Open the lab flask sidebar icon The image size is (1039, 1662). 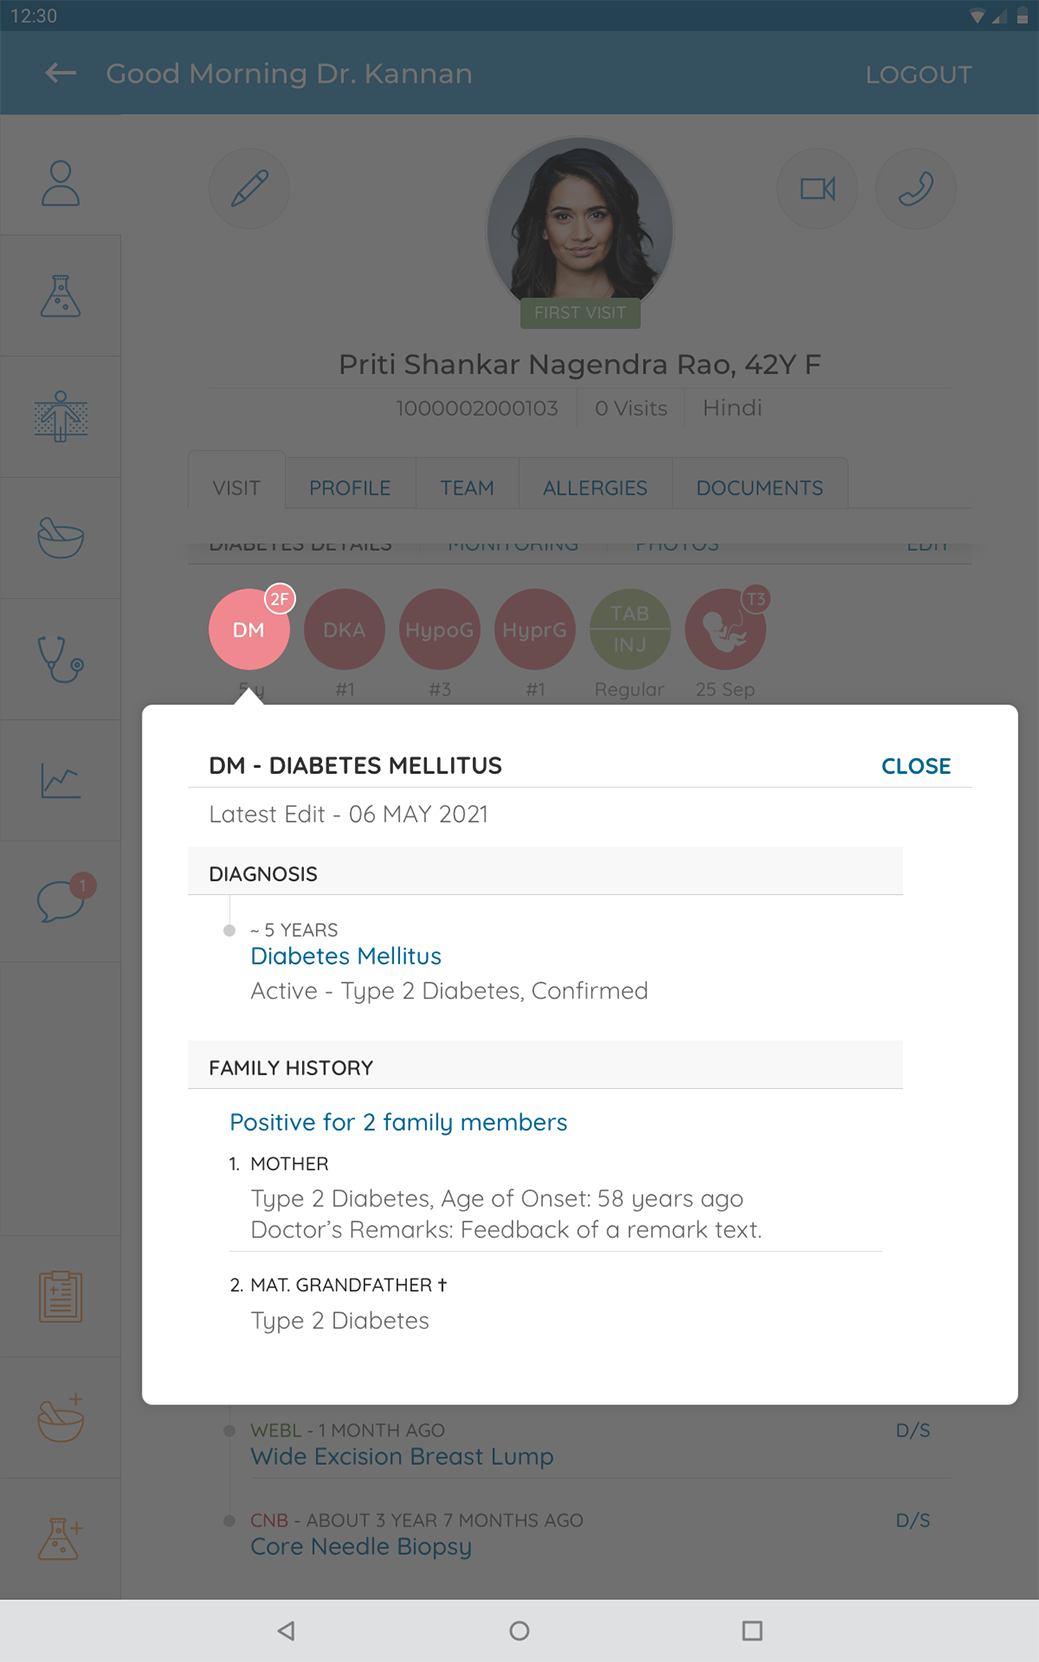60,297
